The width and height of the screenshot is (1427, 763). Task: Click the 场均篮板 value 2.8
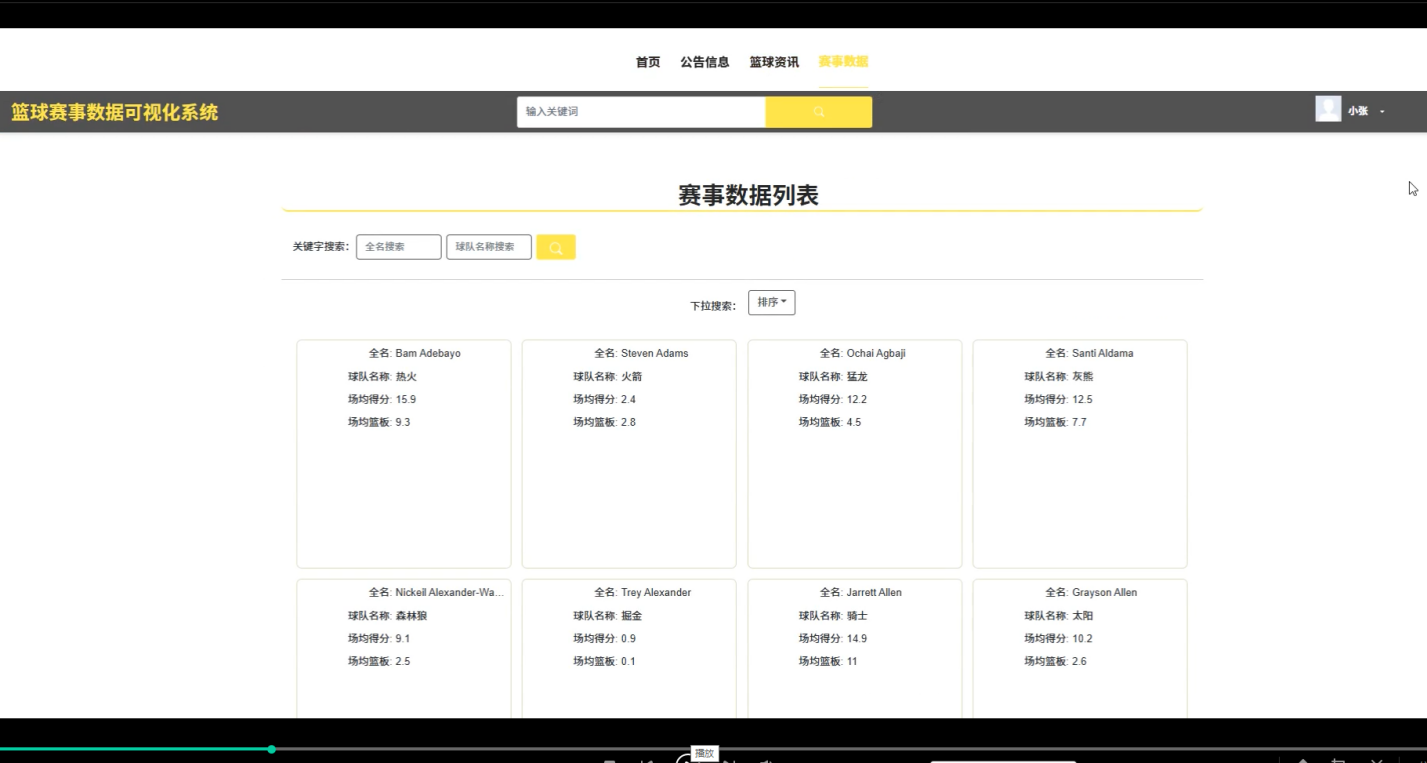click(x=628, y=423)
